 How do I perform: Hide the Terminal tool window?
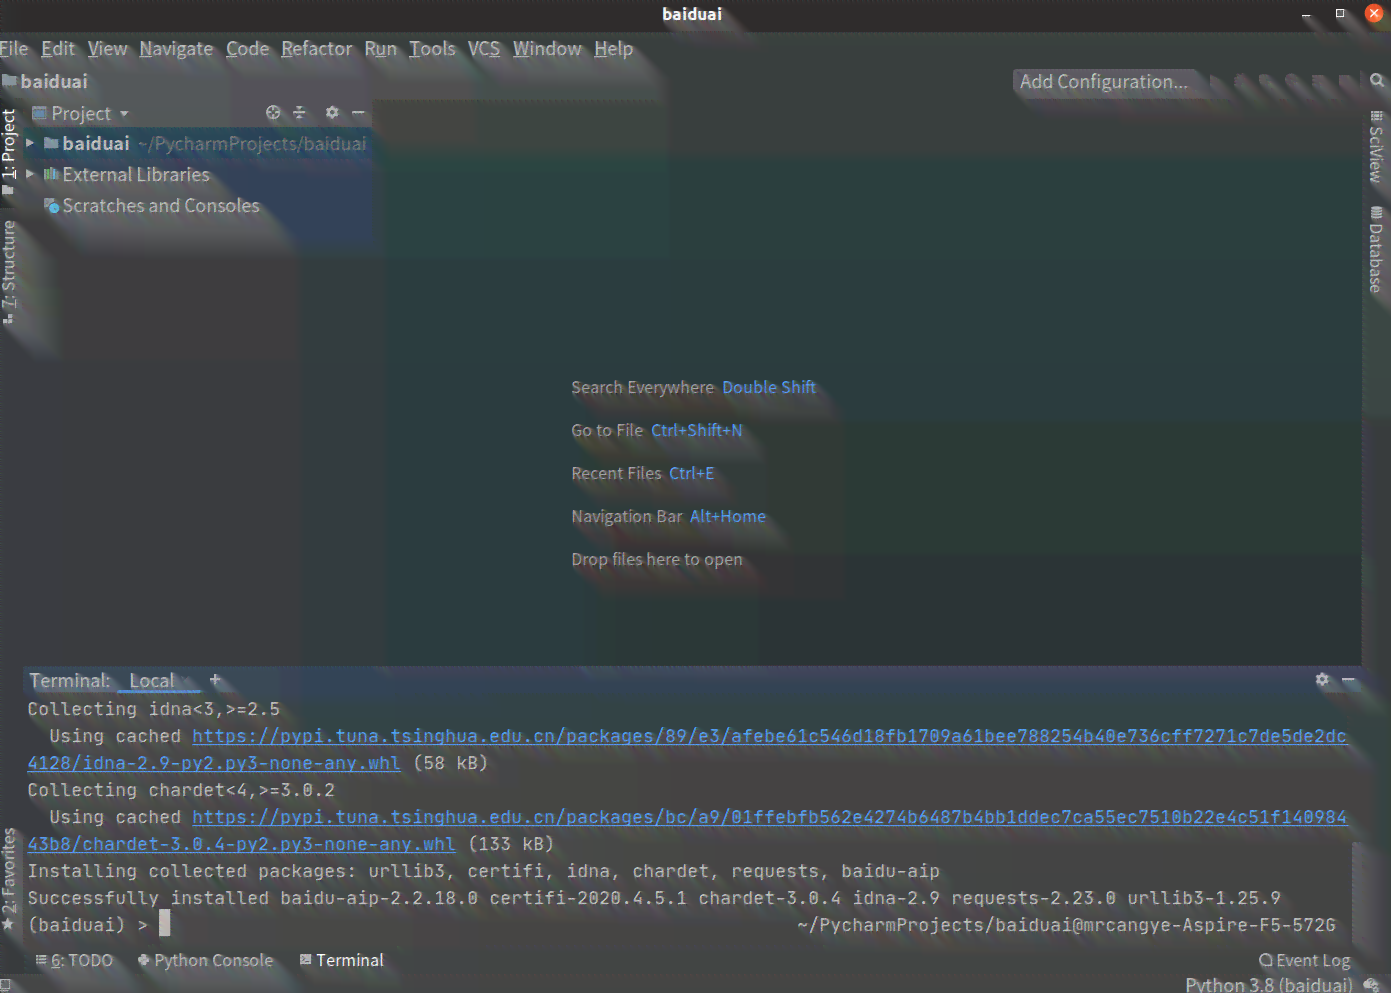click(1348, 680)
